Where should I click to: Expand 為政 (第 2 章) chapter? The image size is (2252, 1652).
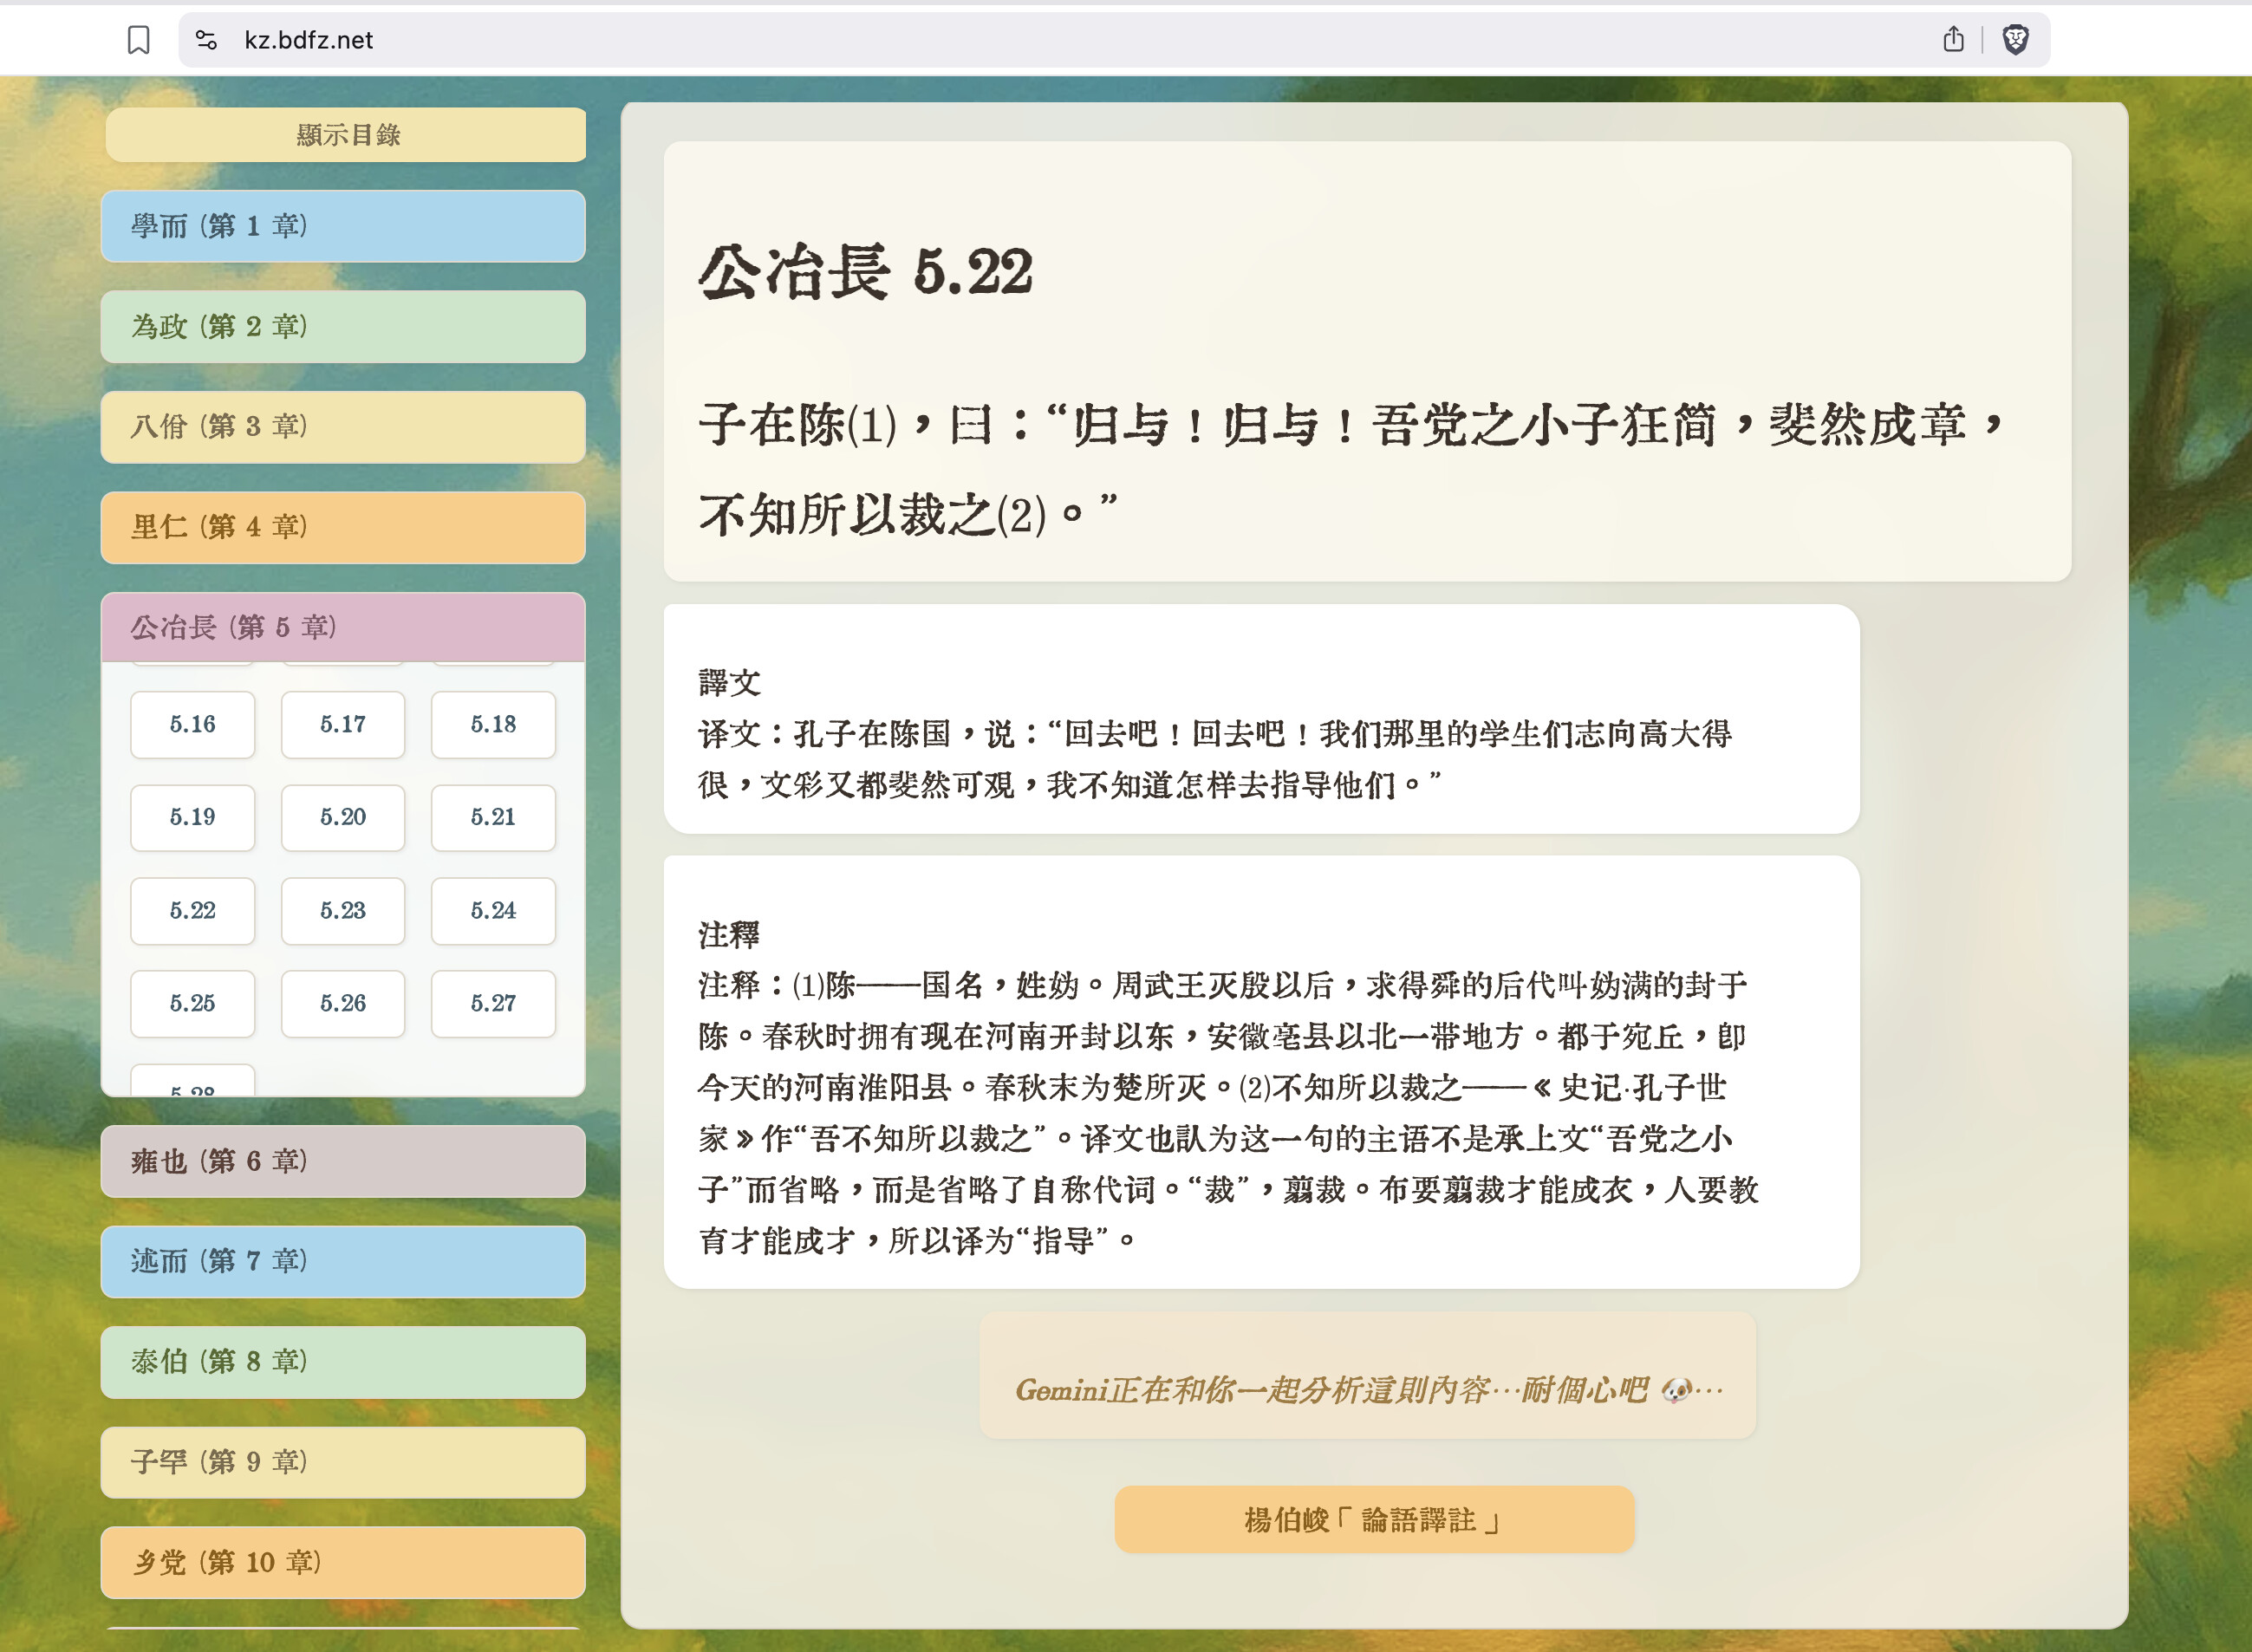[343, 327]
